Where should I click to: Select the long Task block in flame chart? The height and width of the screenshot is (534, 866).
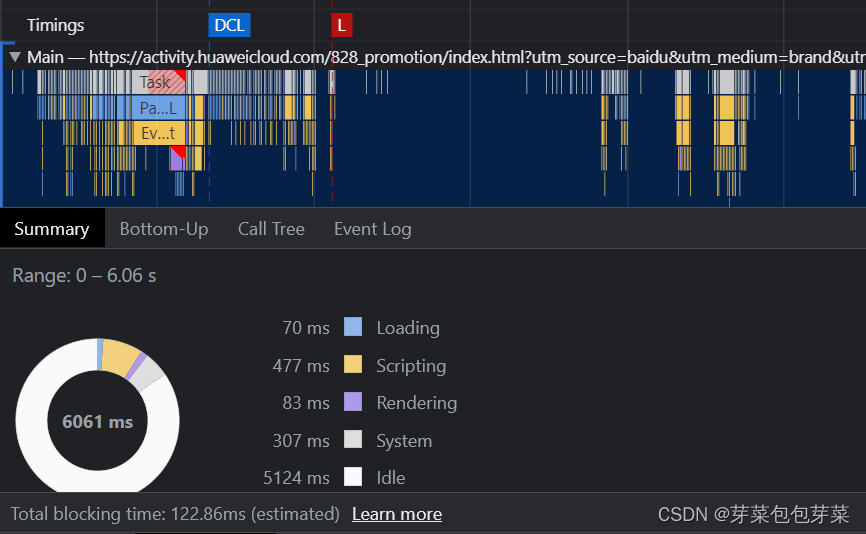[x=159, y=82]
